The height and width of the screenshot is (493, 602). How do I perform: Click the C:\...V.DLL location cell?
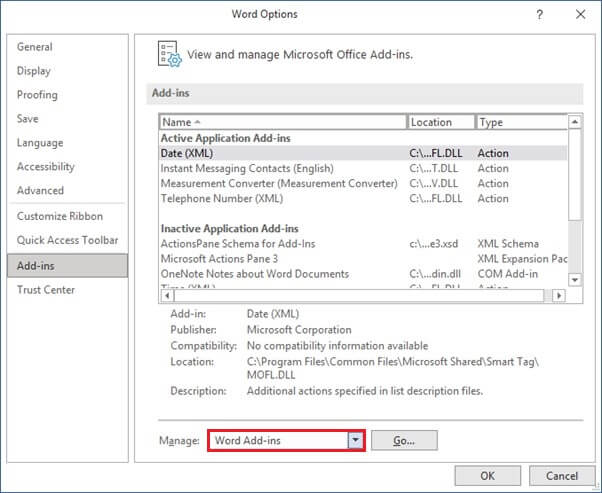pyautogui.click(x=434, y=184)
